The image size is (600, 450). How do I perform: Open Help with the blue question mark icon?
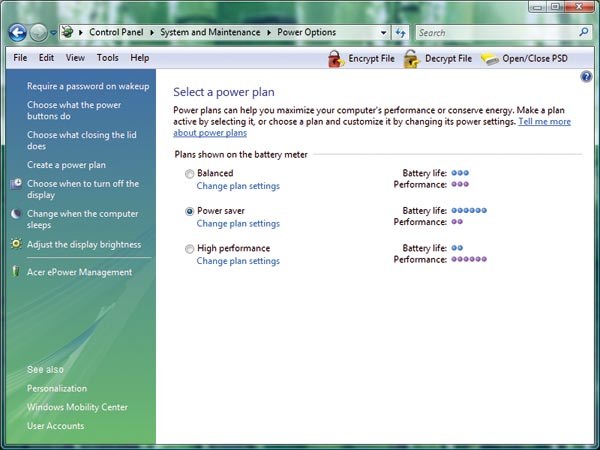(x=586, y=77)
